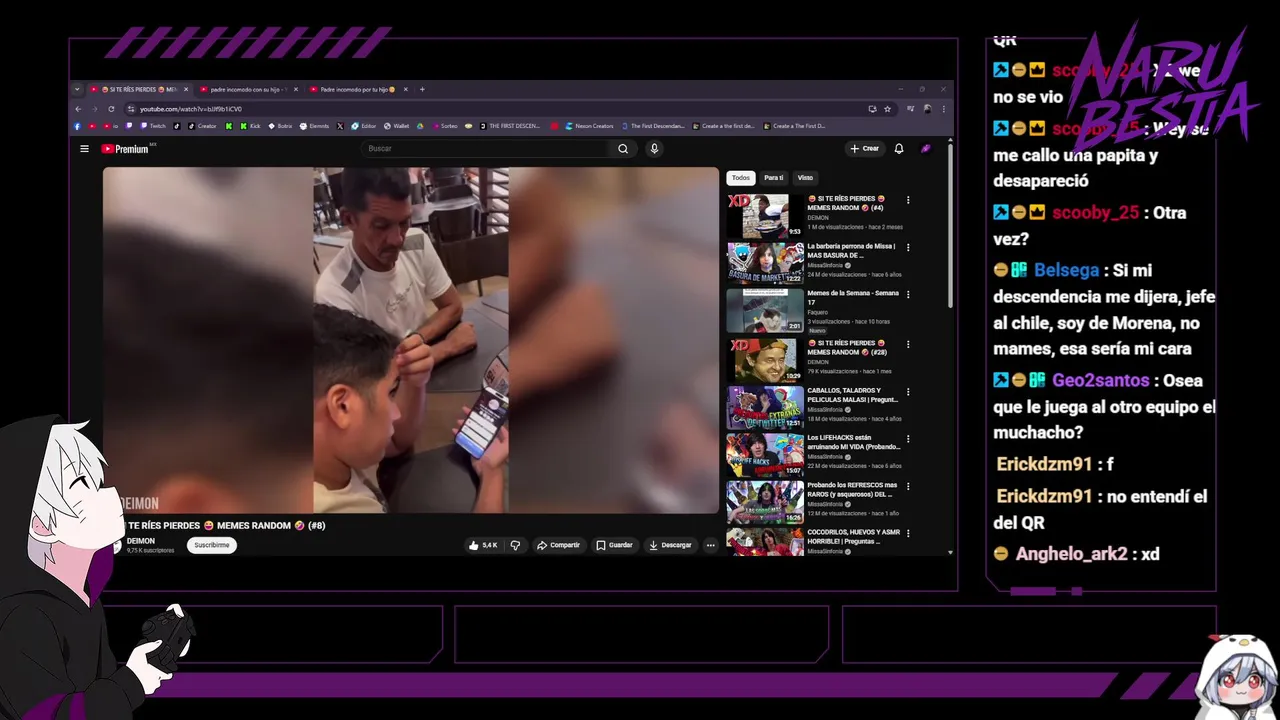Image resolution: width=1280 pixels, height=720 pixels.
Task: Open the YouTube hamburger guide menu
Action: (x=84, y=149)
